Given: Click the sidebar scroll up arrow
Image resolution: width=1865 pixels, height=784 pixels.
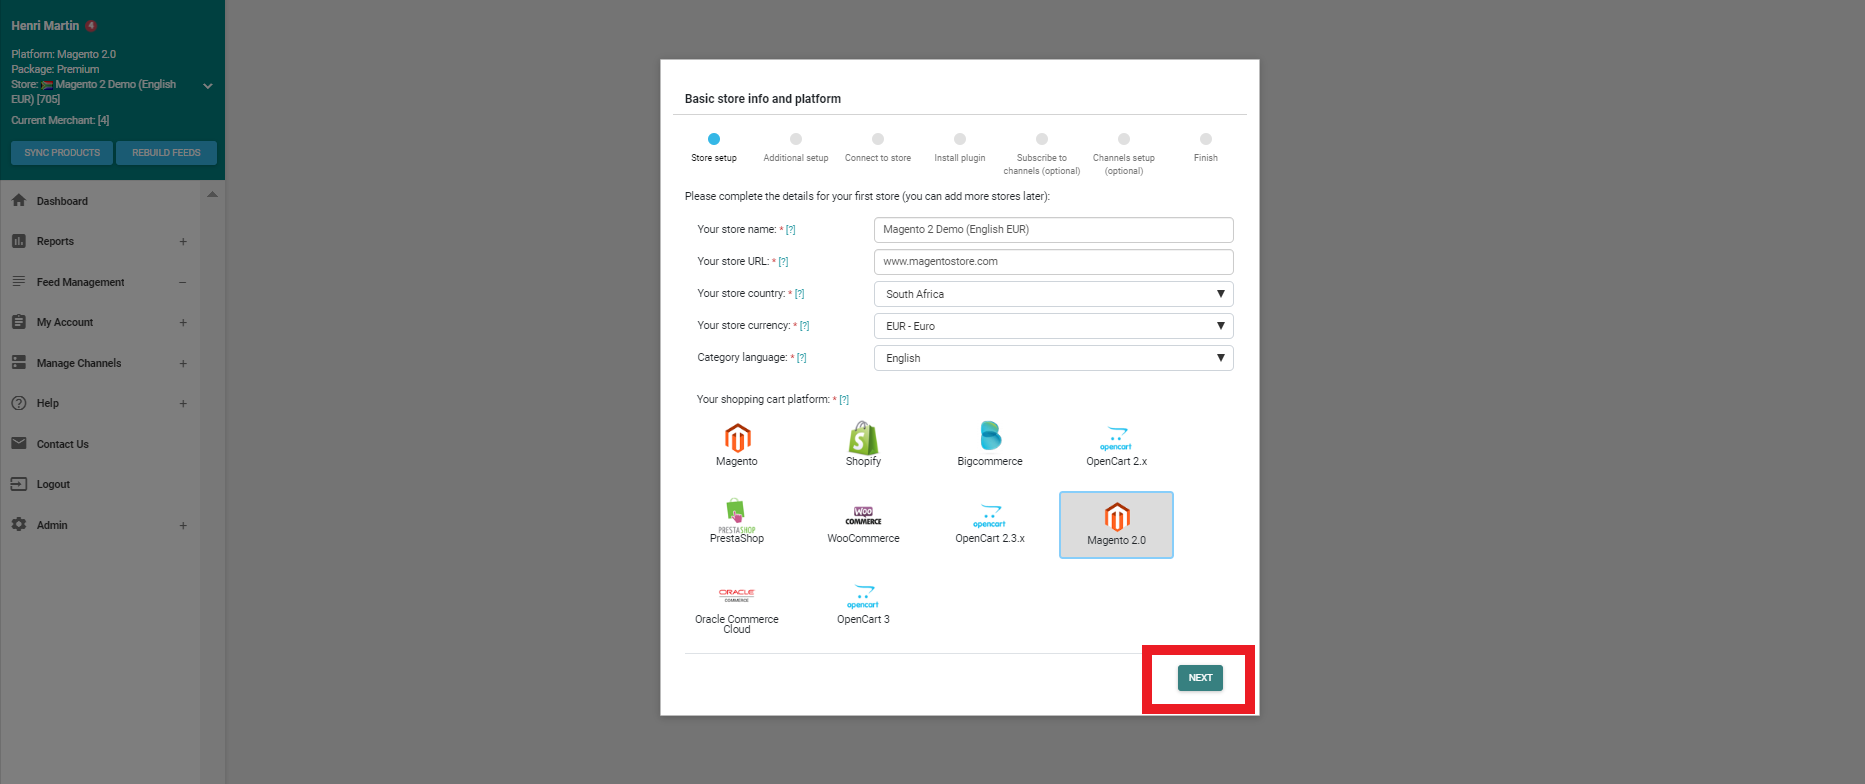Looking at the screenshot, I should 212,194.
